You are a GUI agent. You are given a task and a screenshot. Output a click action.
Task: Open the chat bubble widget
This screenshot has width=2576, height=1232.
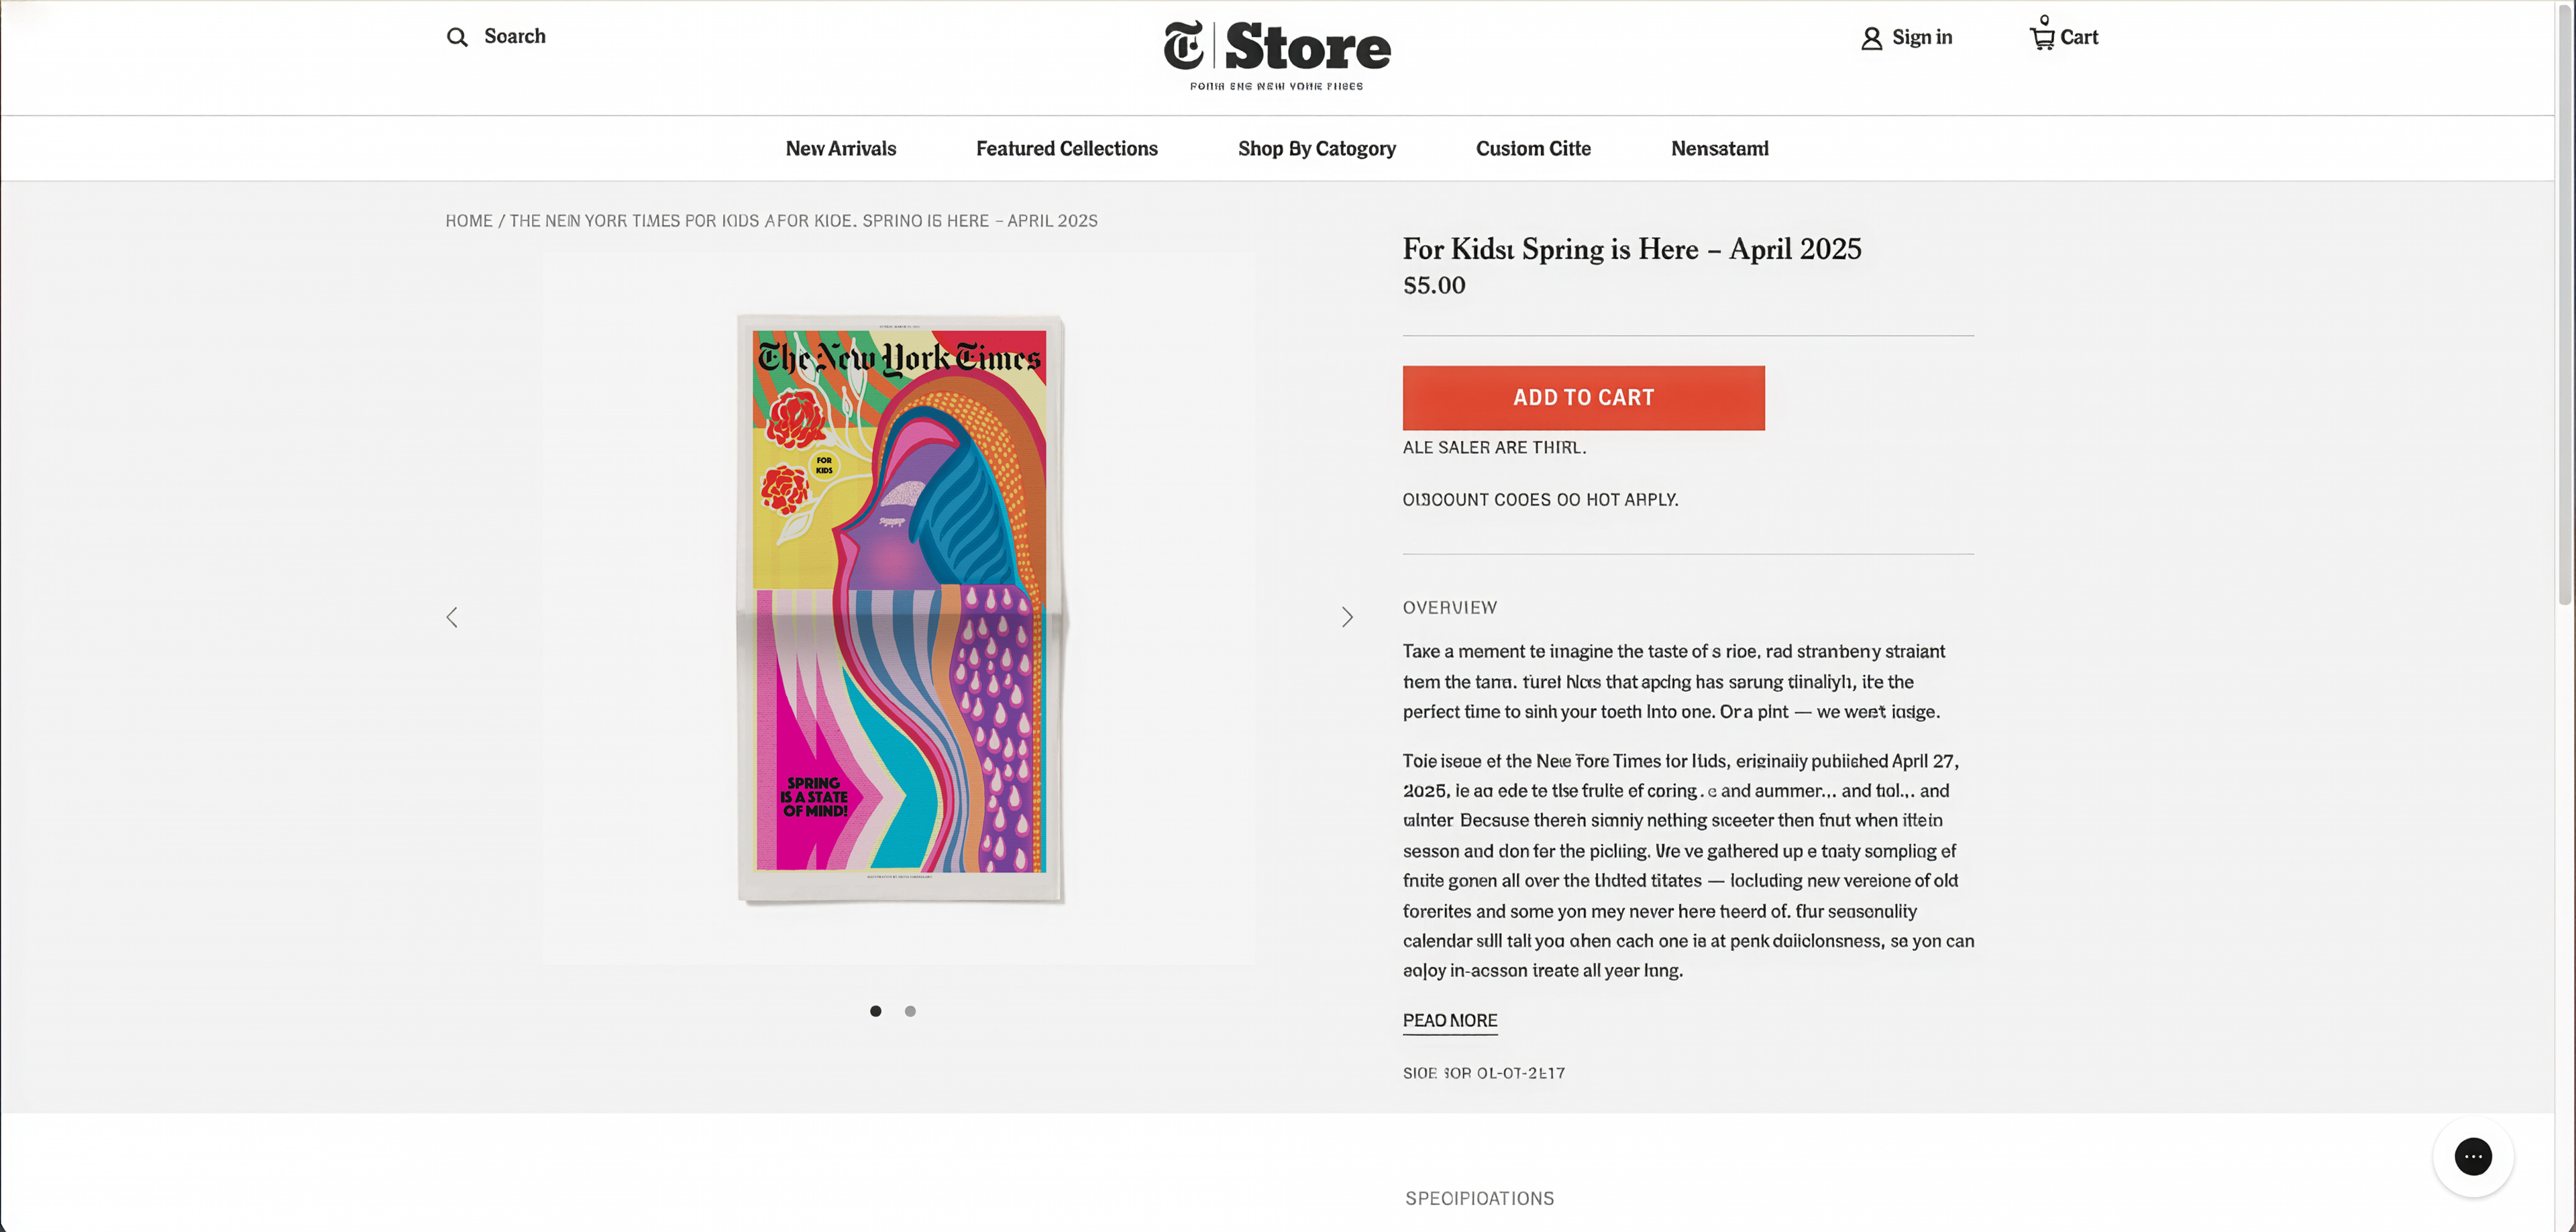[x=2472, y=1157]
